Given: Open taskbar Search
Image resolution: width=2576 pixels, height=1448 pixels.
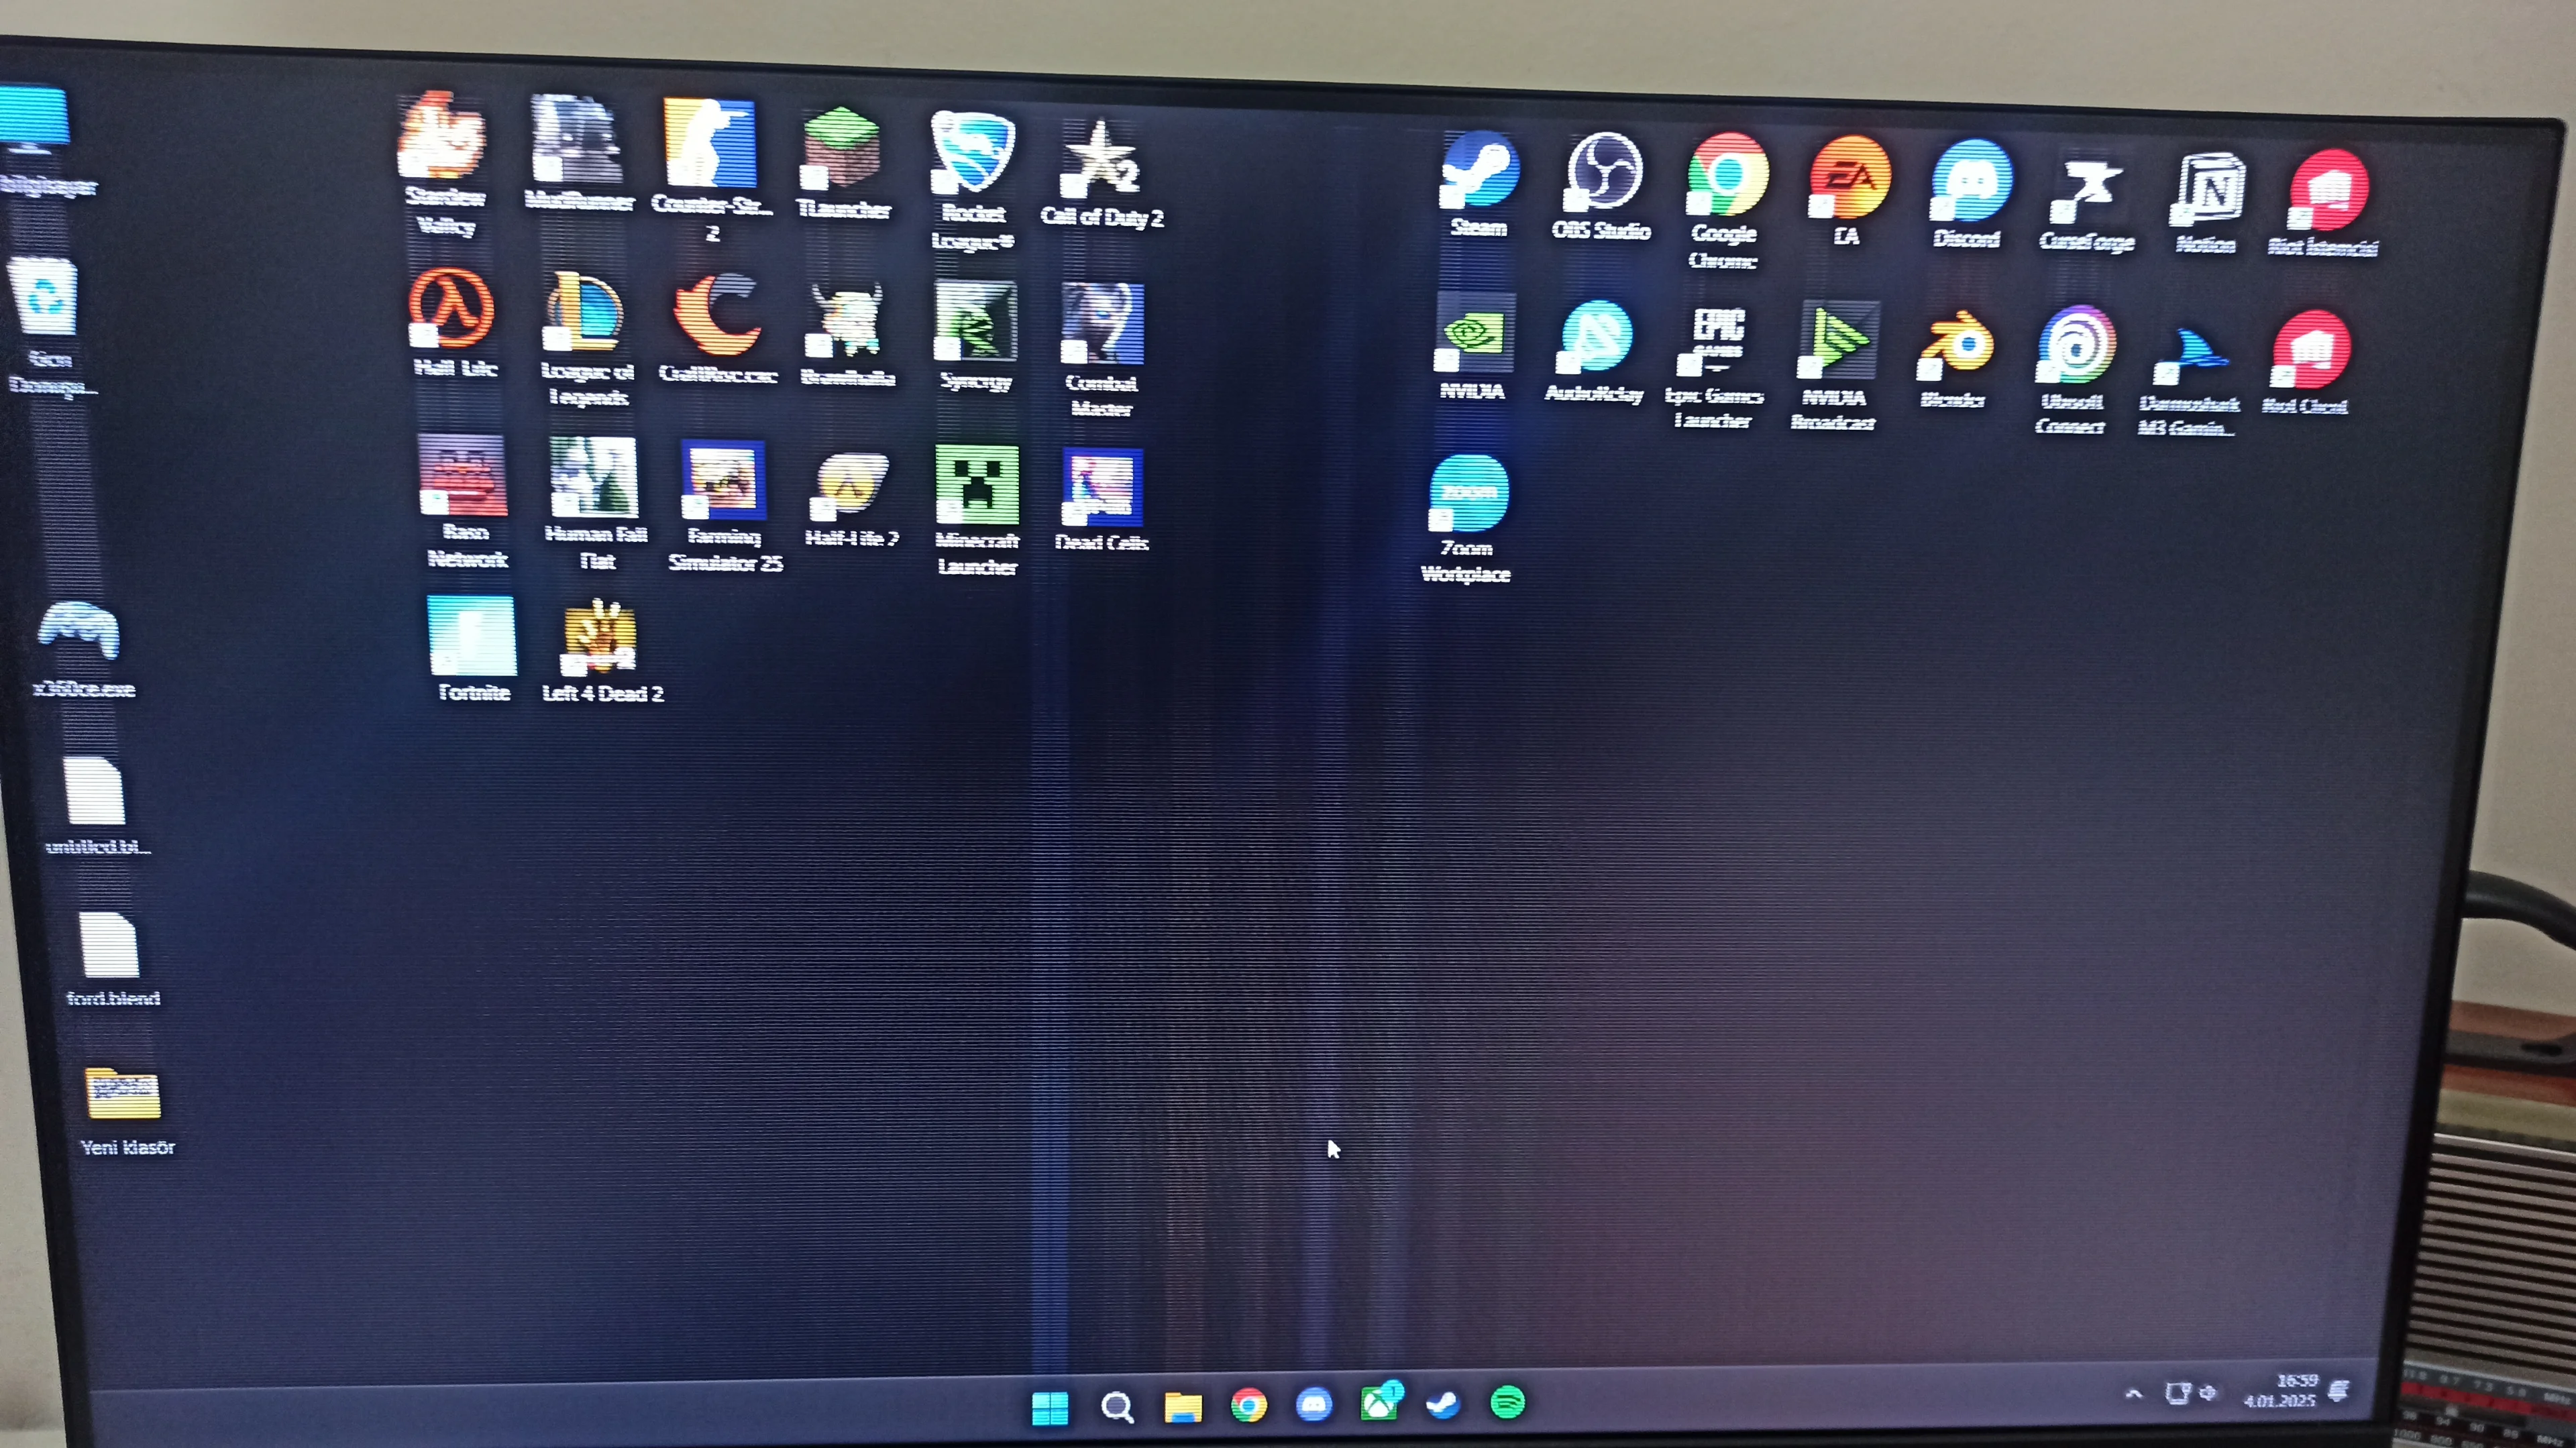Looking at the screenshot, I should click(x=1116, y=1407).
